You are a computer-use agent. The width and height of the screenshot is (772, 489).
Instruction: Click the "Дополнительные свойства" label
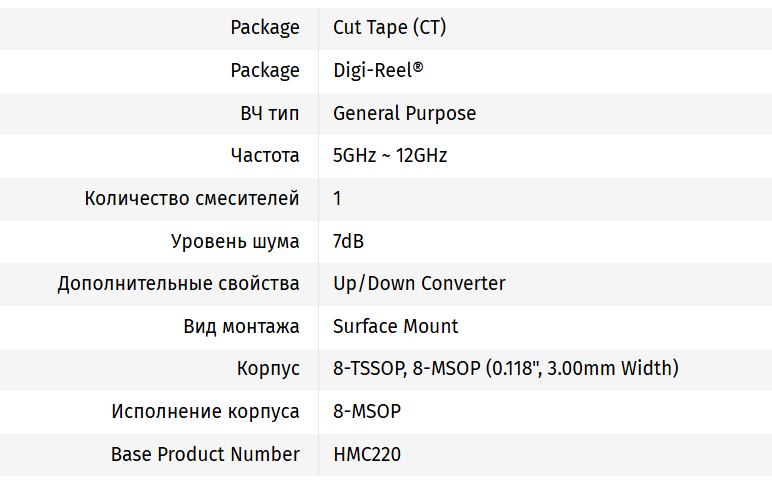click(x=178, y=283)
